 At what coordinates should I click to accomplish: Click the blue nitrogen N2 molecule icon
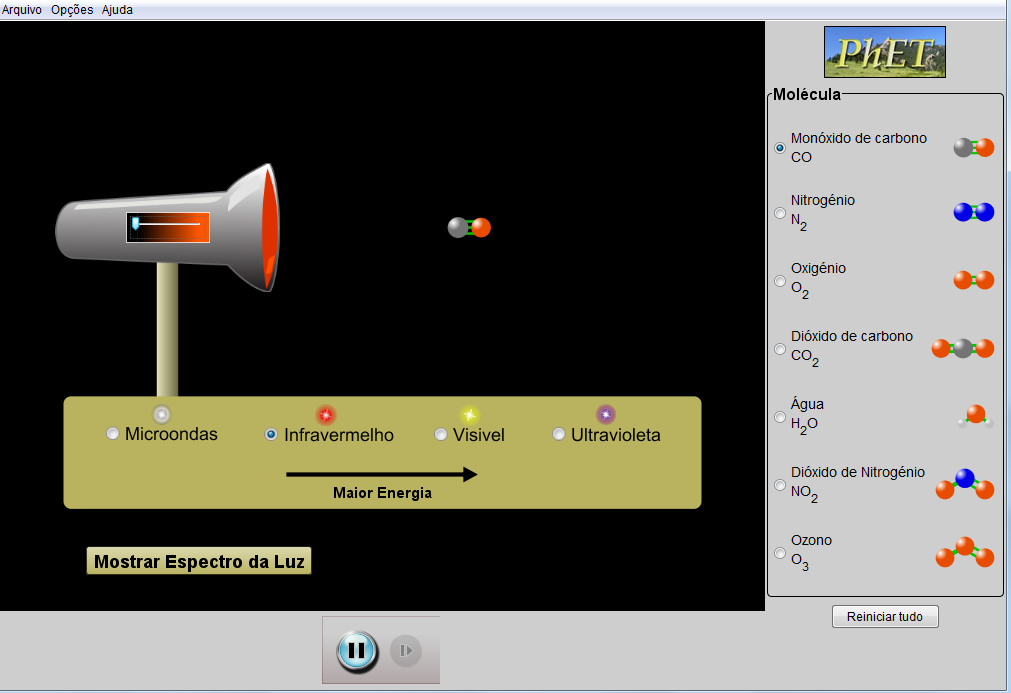click(x=973, y=212)
